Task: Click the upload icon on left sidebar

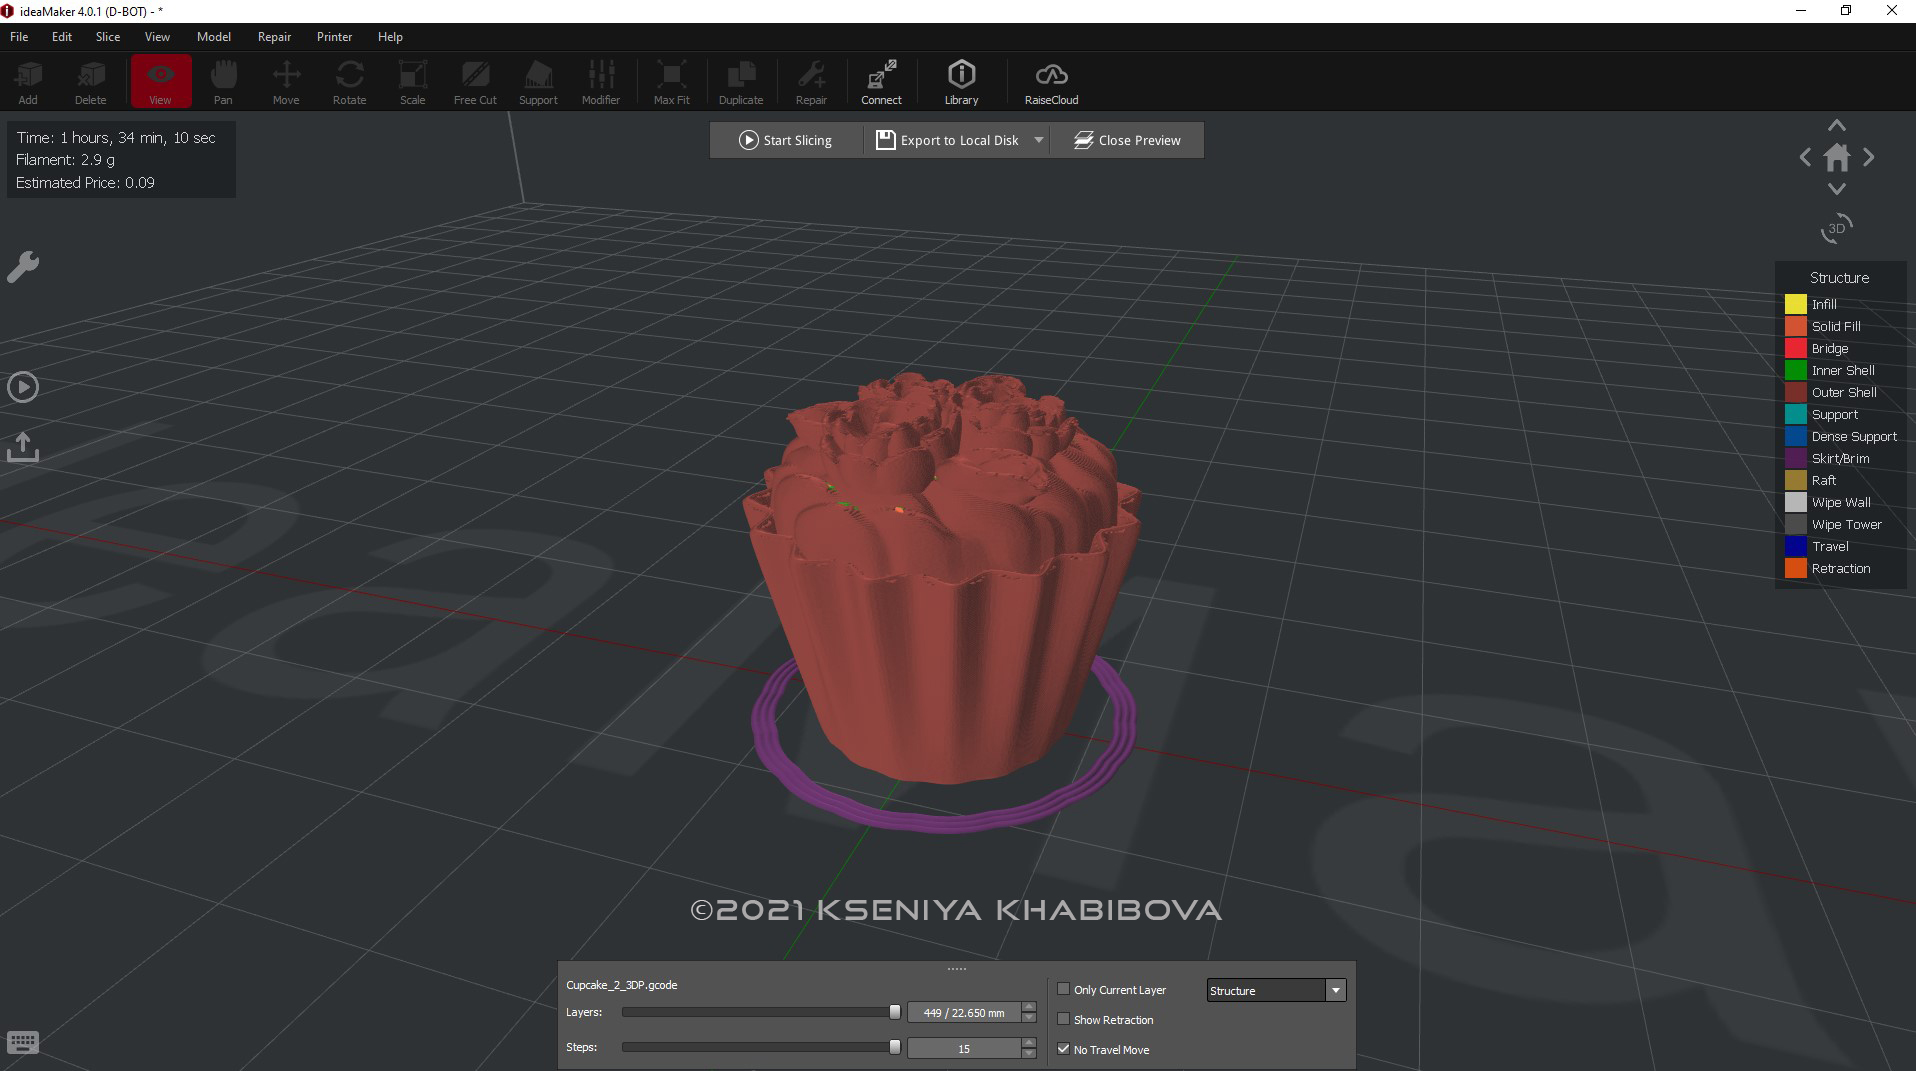Action: pos(23,447)
